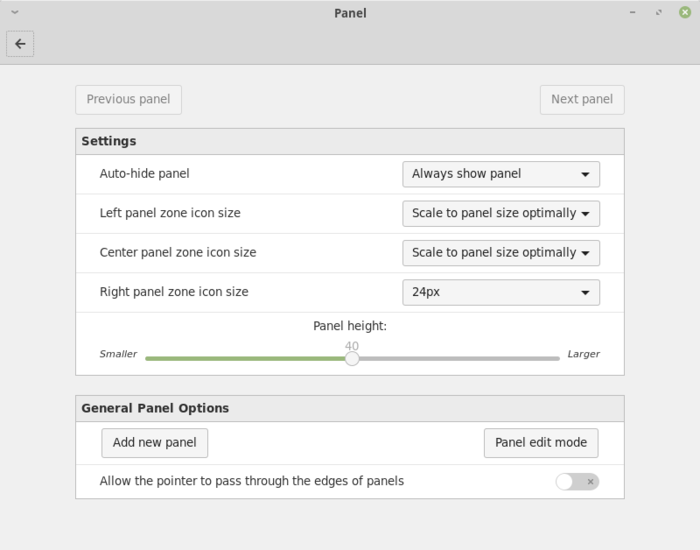Close the Panel settings window

[684, 13]
